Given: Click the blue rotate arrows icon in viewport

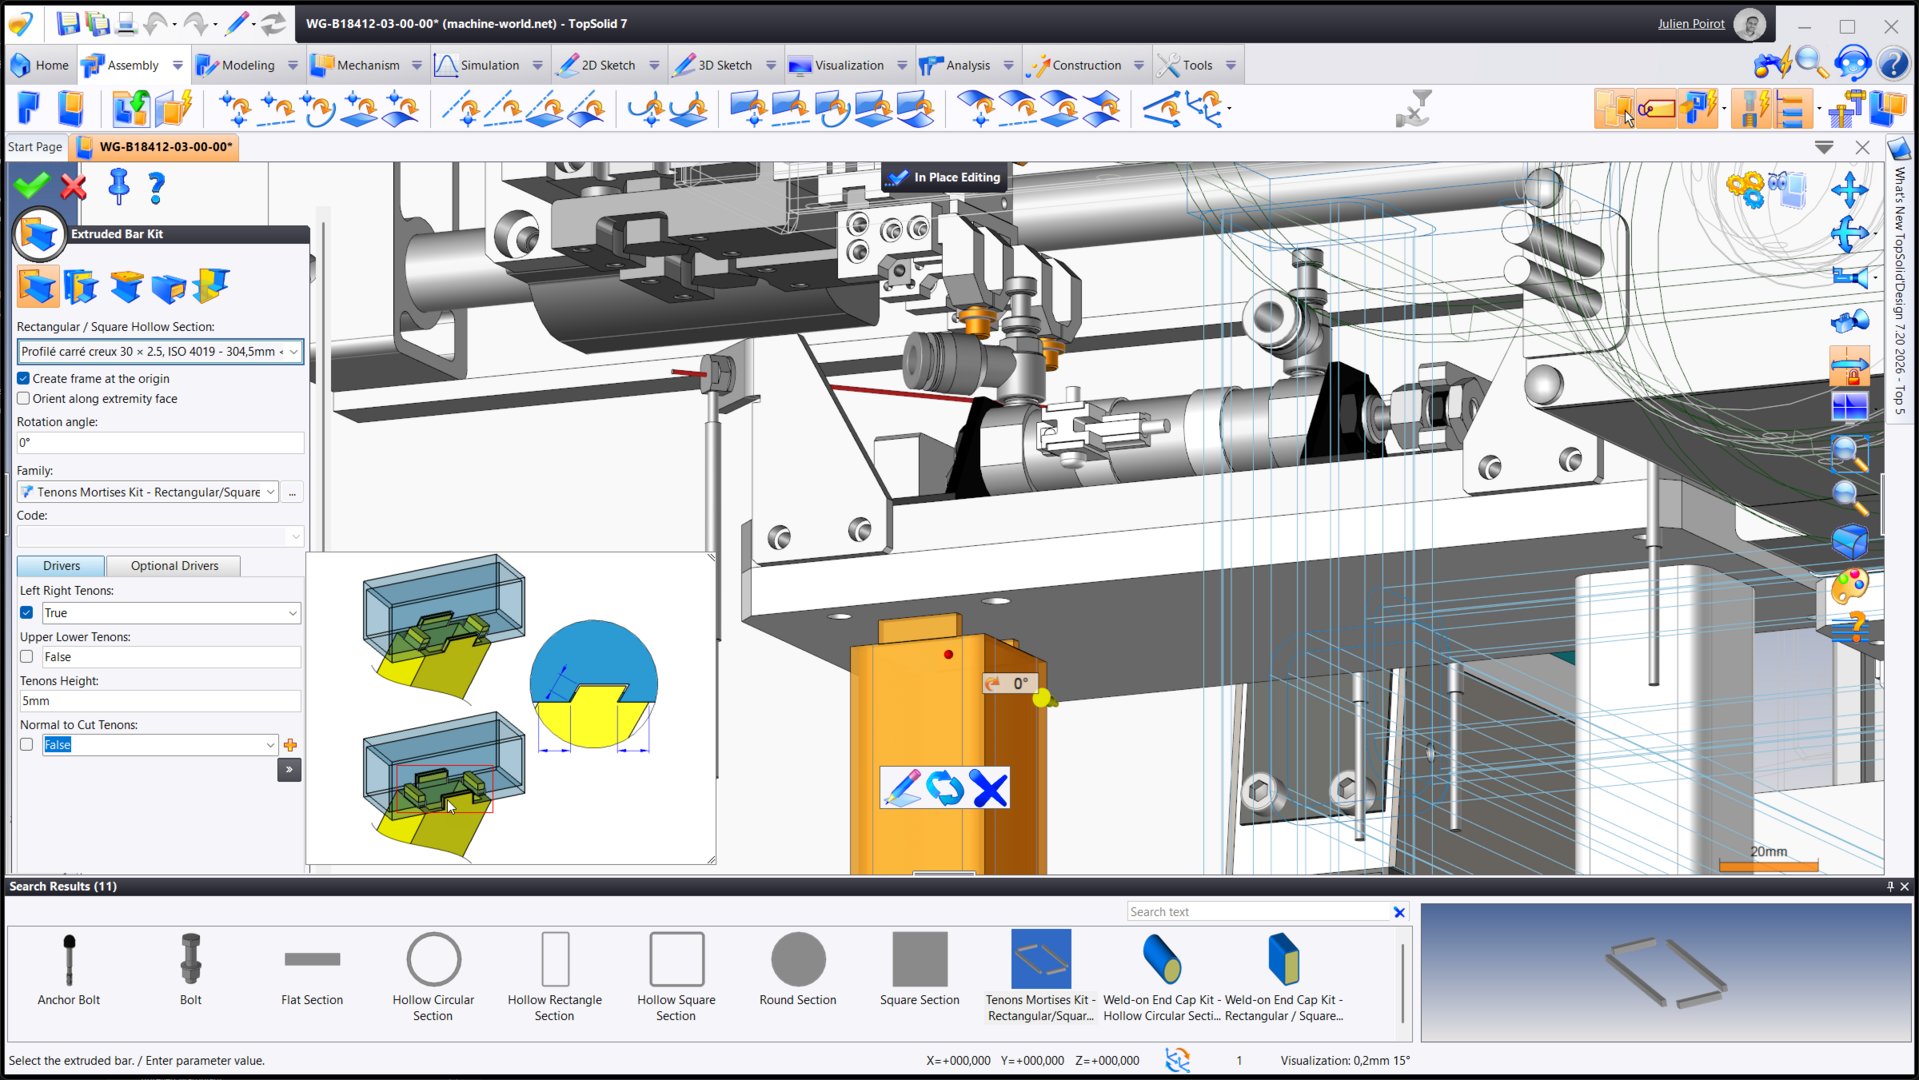Looking at the screenshot, I should [945, 788].
